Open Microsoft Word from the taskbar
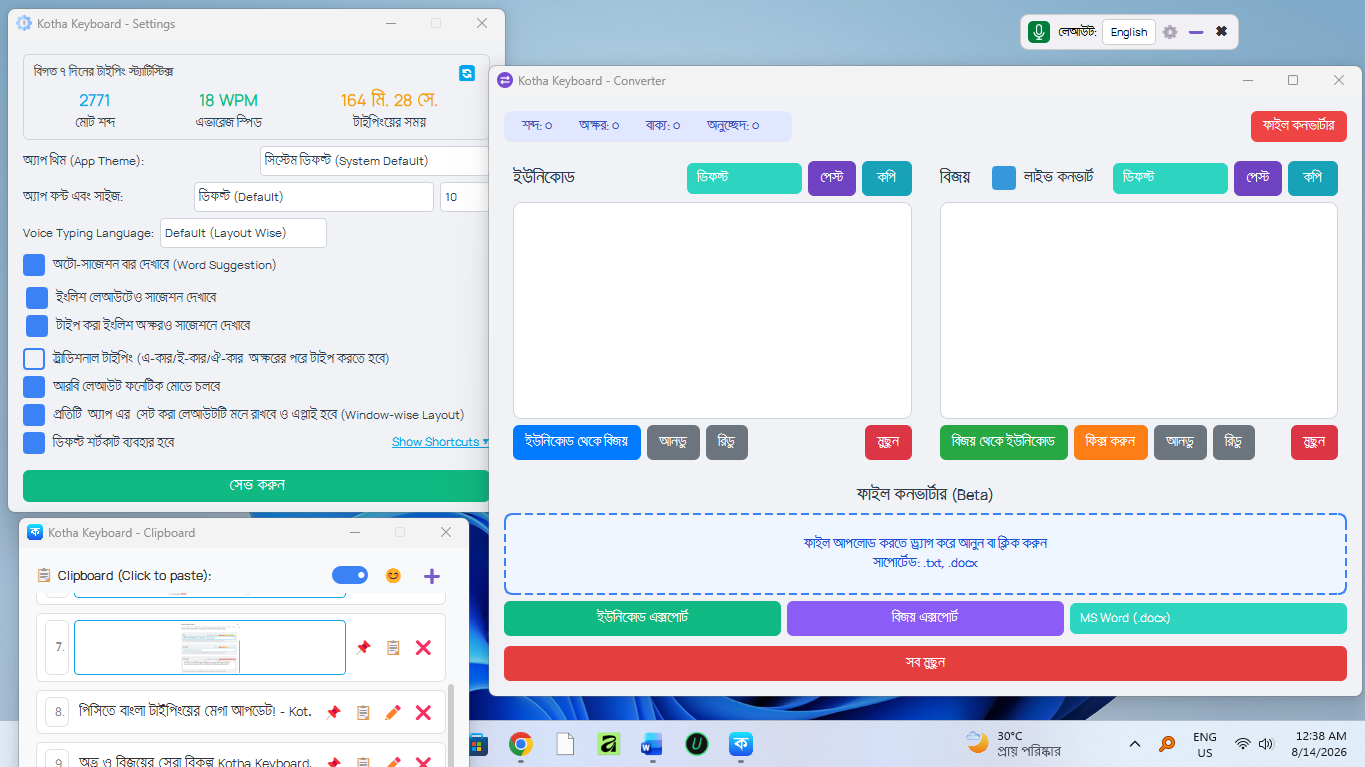 point(652,744)
